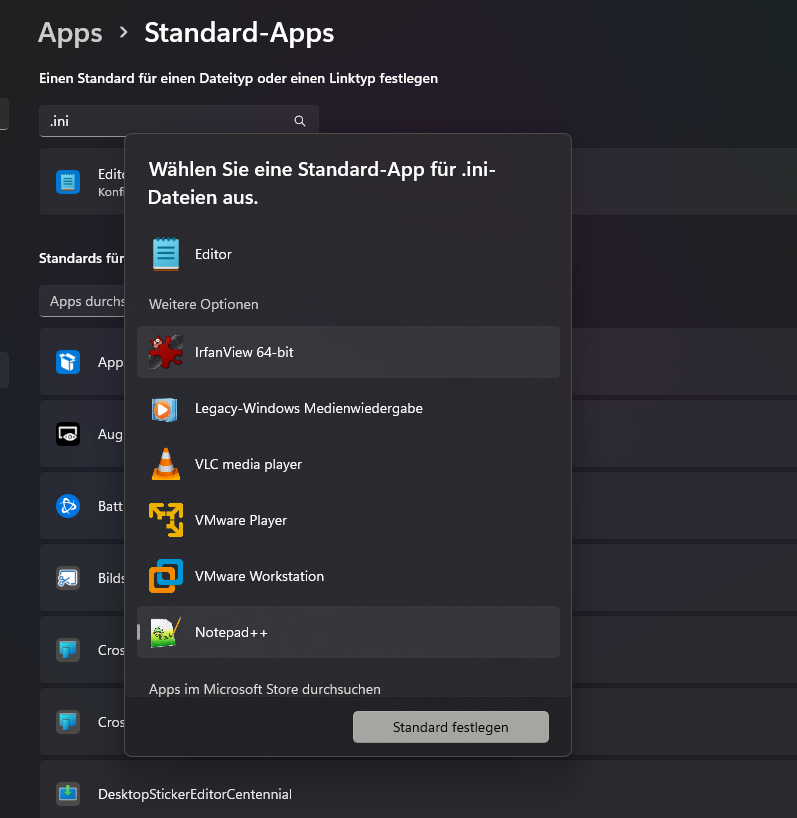The width and height of the screenshot is (797, 818).
Task: Click the VMware Workstation overlapping squares icon
Action: pyautogui.click(x=166, y=576)
